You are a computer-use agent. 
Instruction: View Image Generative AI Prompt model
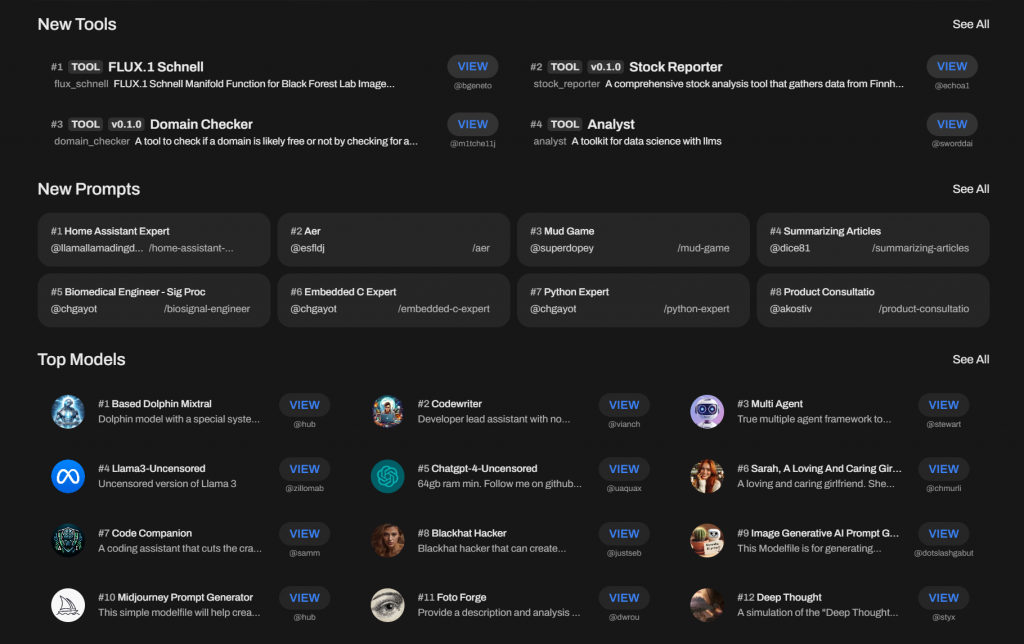coord(944,534)
